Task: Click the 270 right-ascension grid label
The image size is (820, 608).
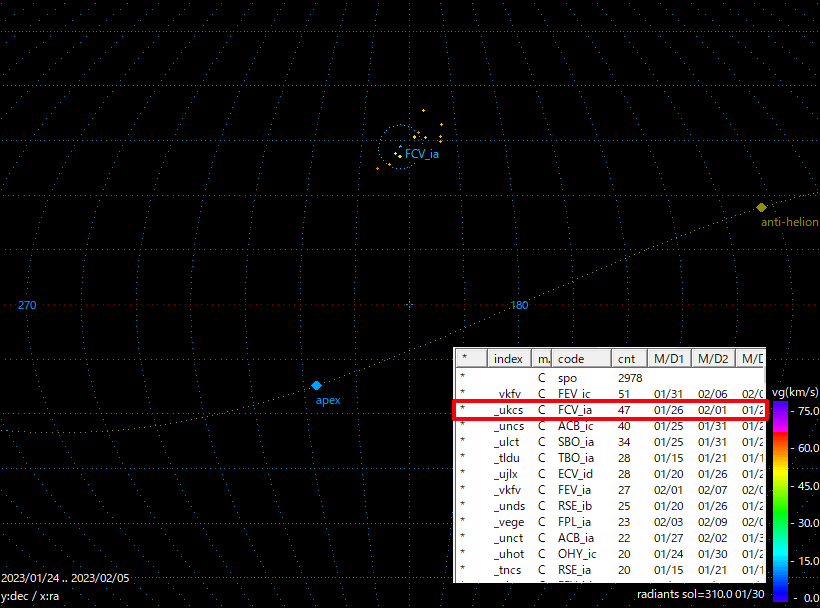Action: coord(27,305)
